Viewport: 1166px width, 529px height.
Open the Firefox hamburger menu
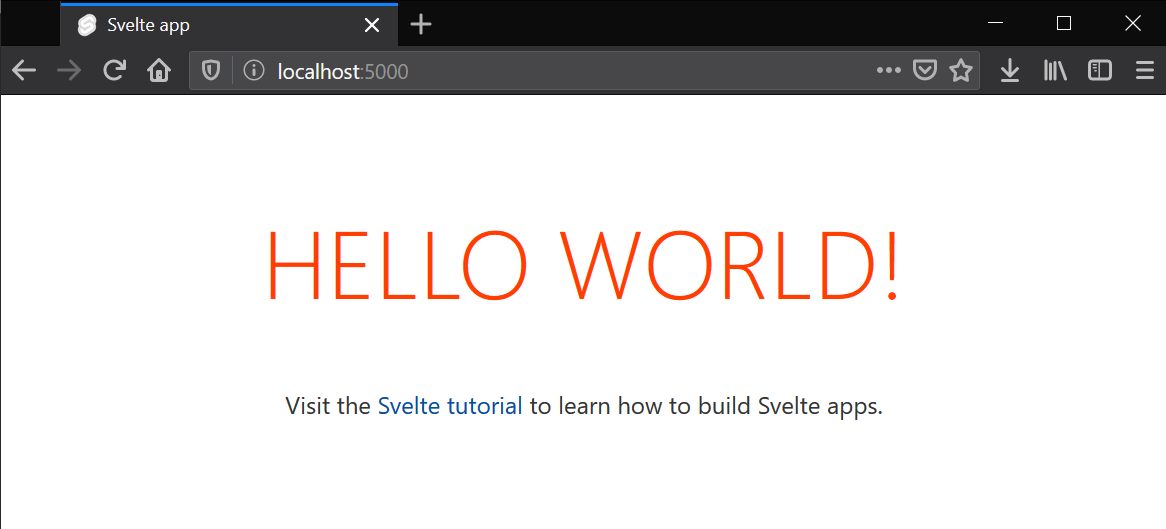tap(1145, 70)
